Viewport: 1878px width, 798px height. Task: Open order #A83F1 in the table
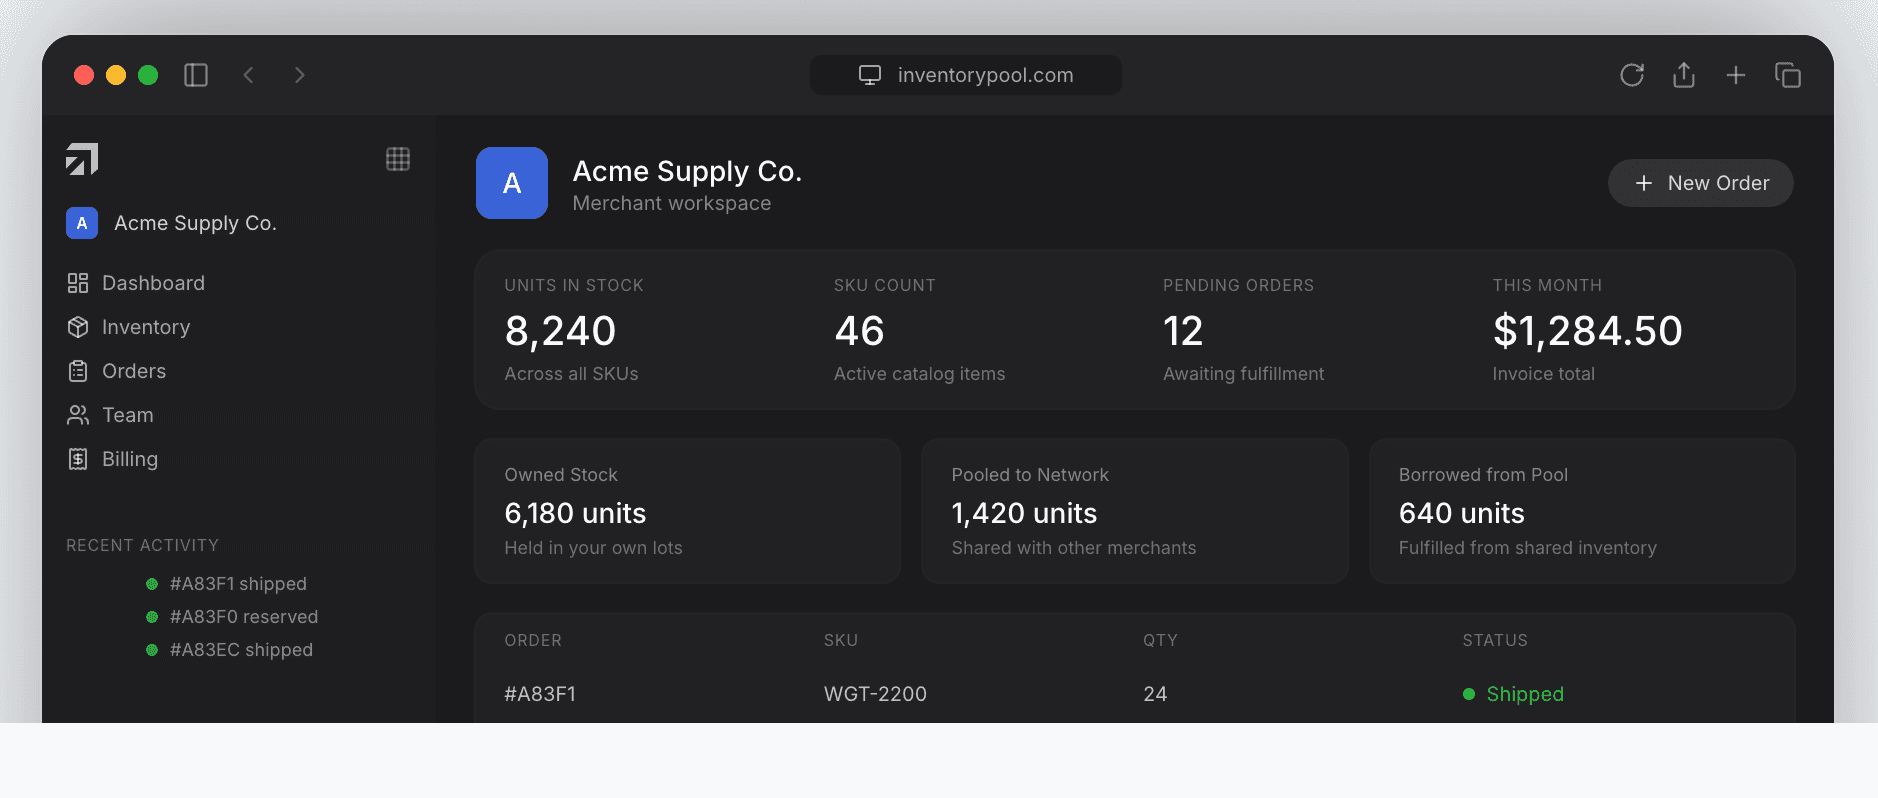click(540, 694)
